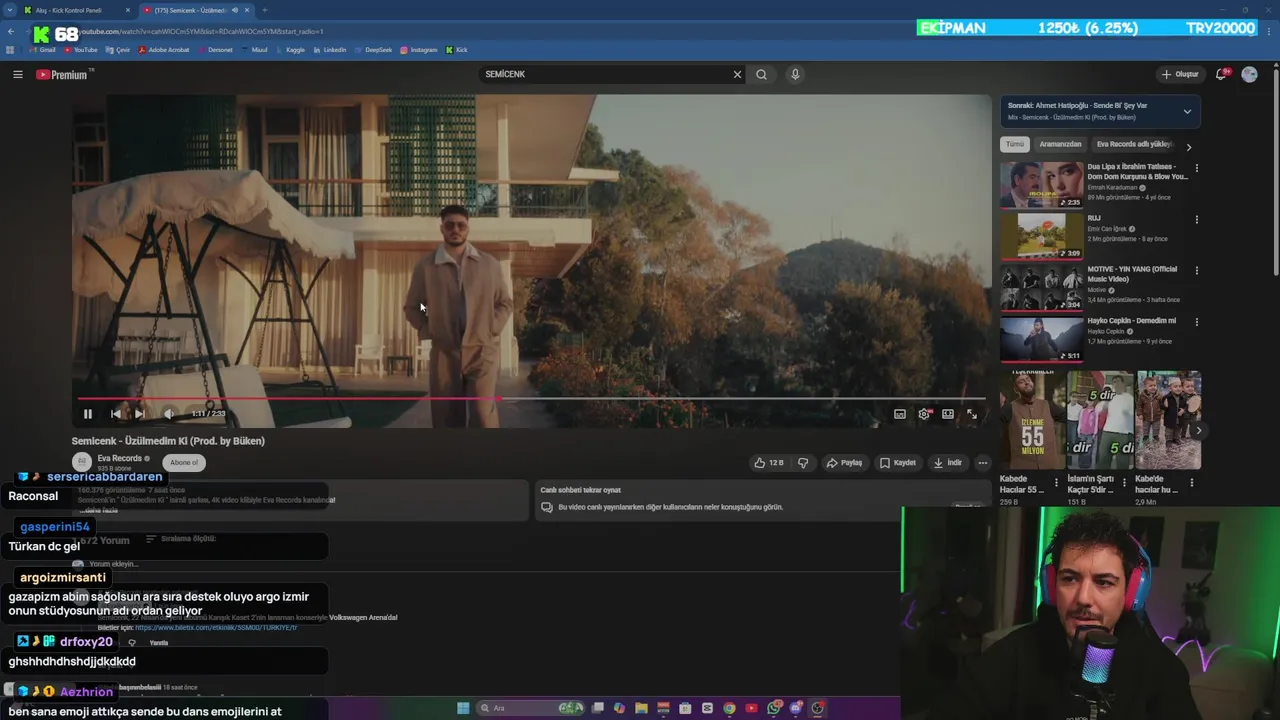
Task: Expand the Sonraki mix playlist panel
Action: [x=1187, y=111]
